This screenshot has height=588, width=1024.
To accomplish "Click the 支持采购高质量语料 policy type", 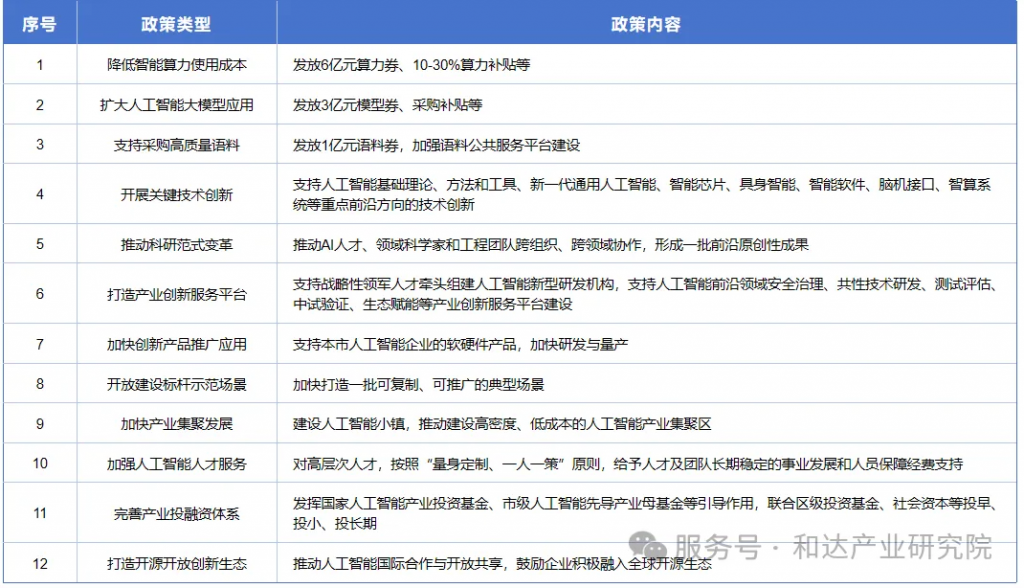I will [x=177, y=145].
